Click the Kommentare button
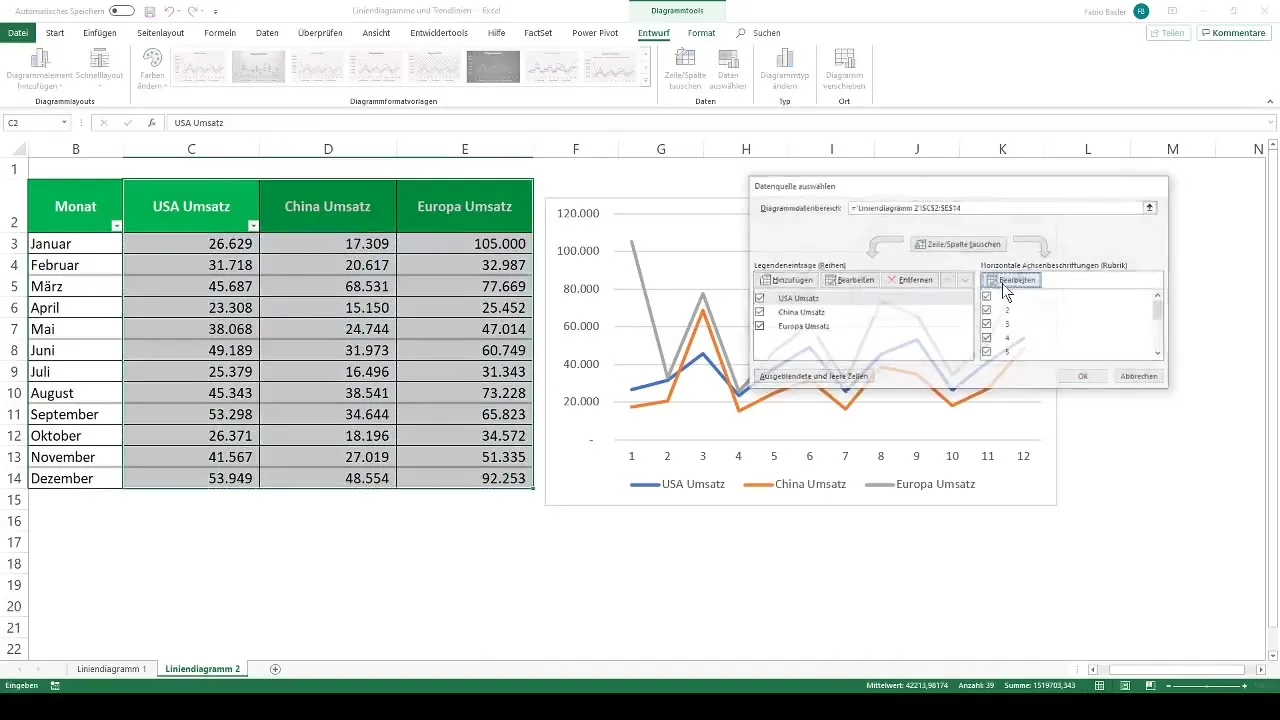 tap(1233, 33)
